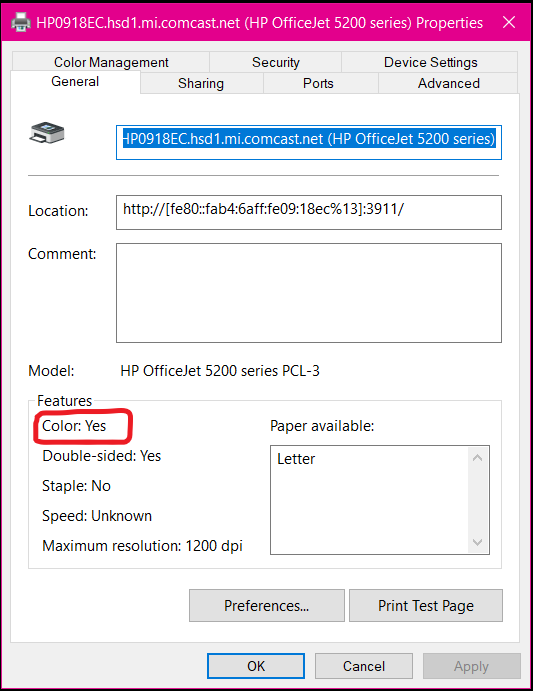Open the Security tab

(276, 62)
